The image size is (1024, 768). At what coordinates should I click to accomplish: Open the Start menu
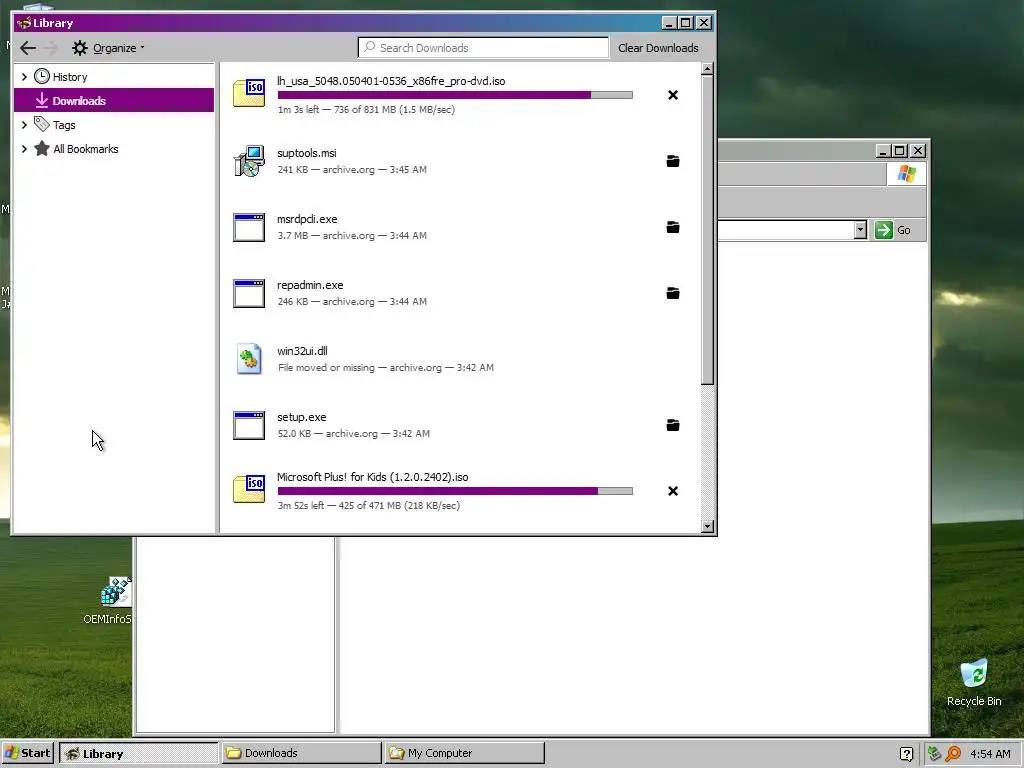pos(27,753)
